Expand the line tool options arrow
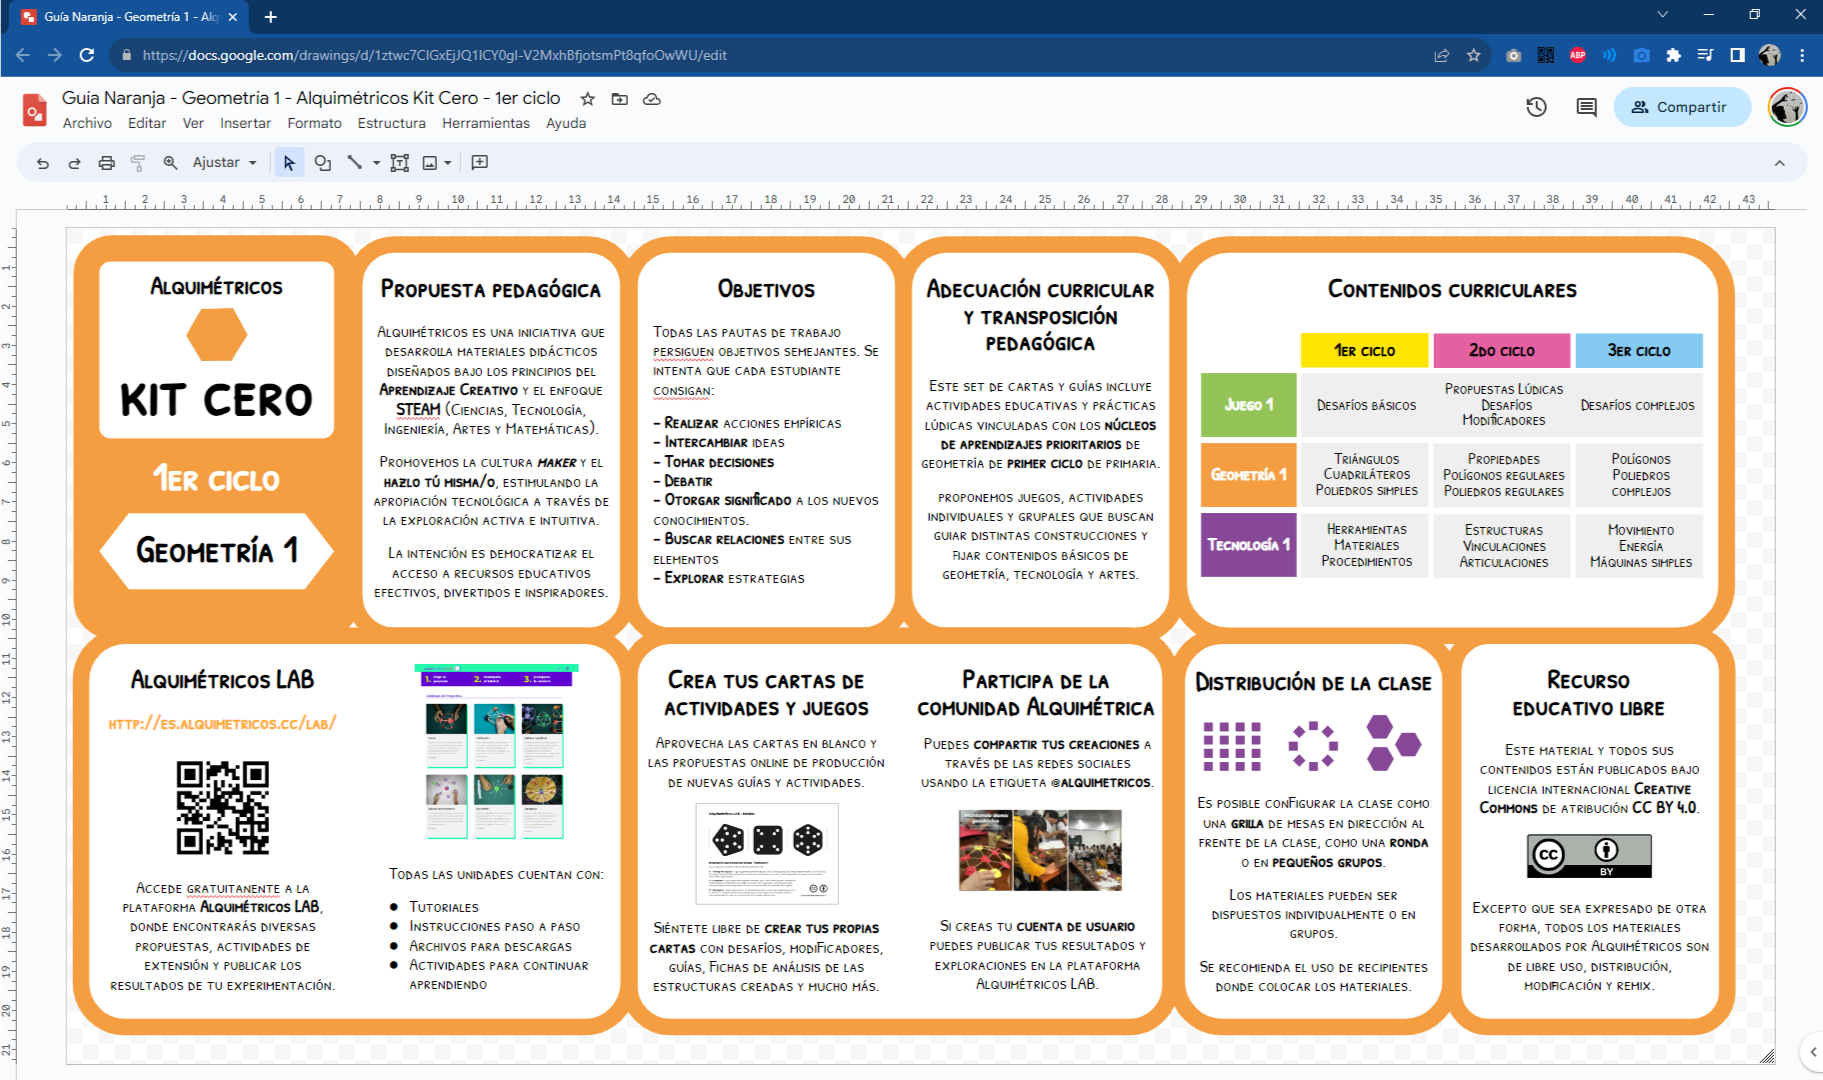Viewport: 1823px width, 1080px height. [376, 163]
